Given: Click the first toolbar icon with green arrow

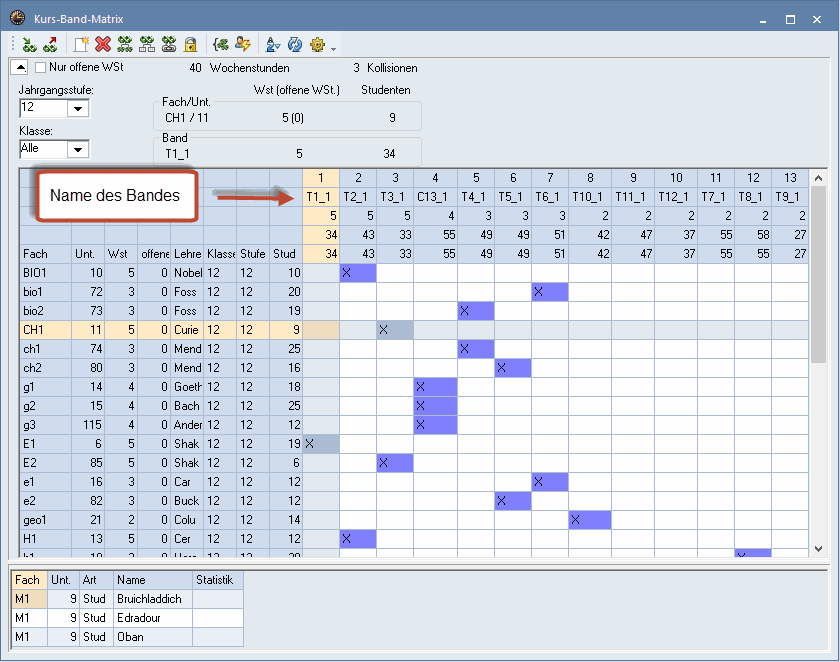Looking at the screenshot, I should pos(28,44).
